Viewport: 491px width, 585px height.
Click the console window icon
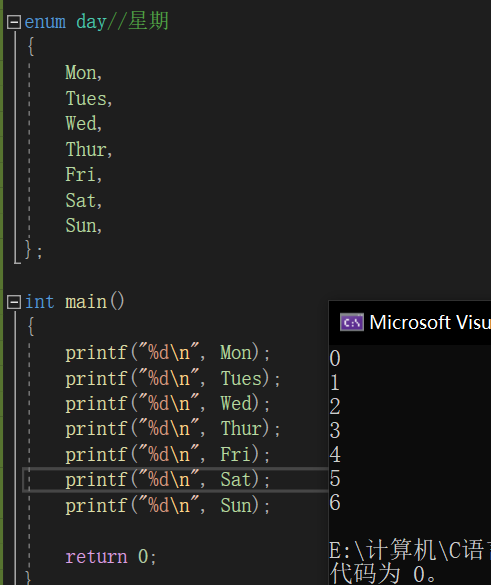351,322
